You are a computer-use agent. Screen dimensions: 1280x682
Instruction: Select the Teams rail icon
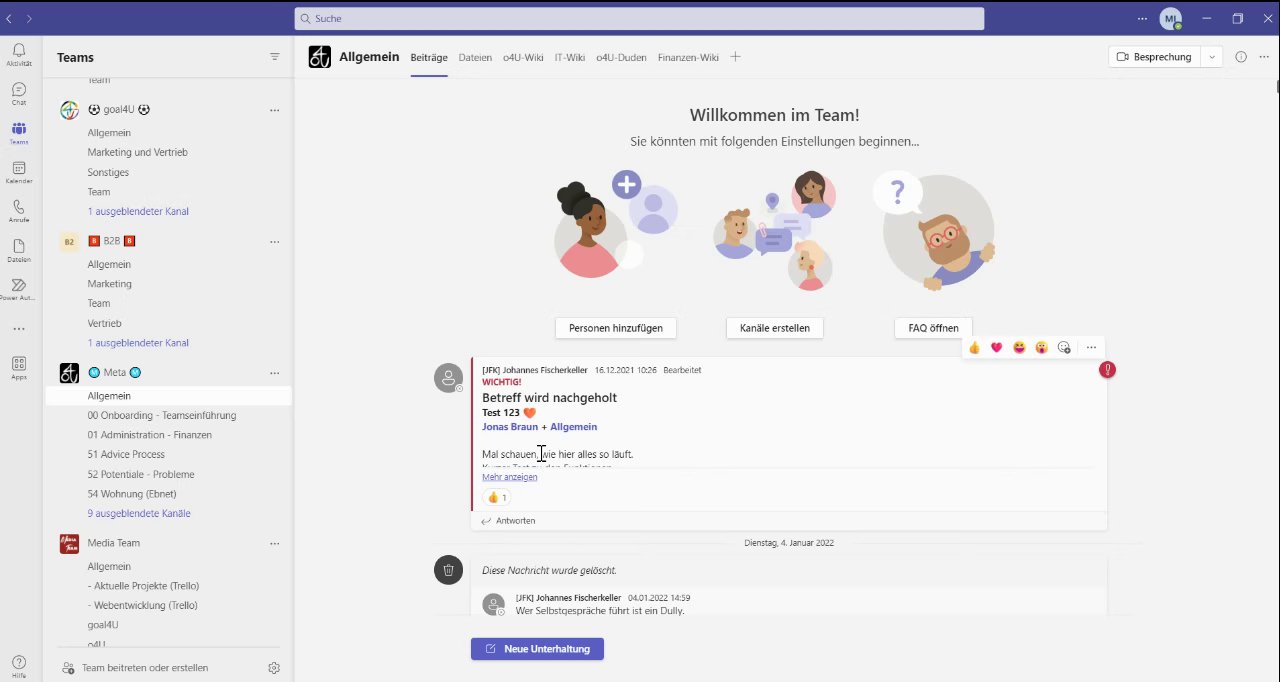19,133
